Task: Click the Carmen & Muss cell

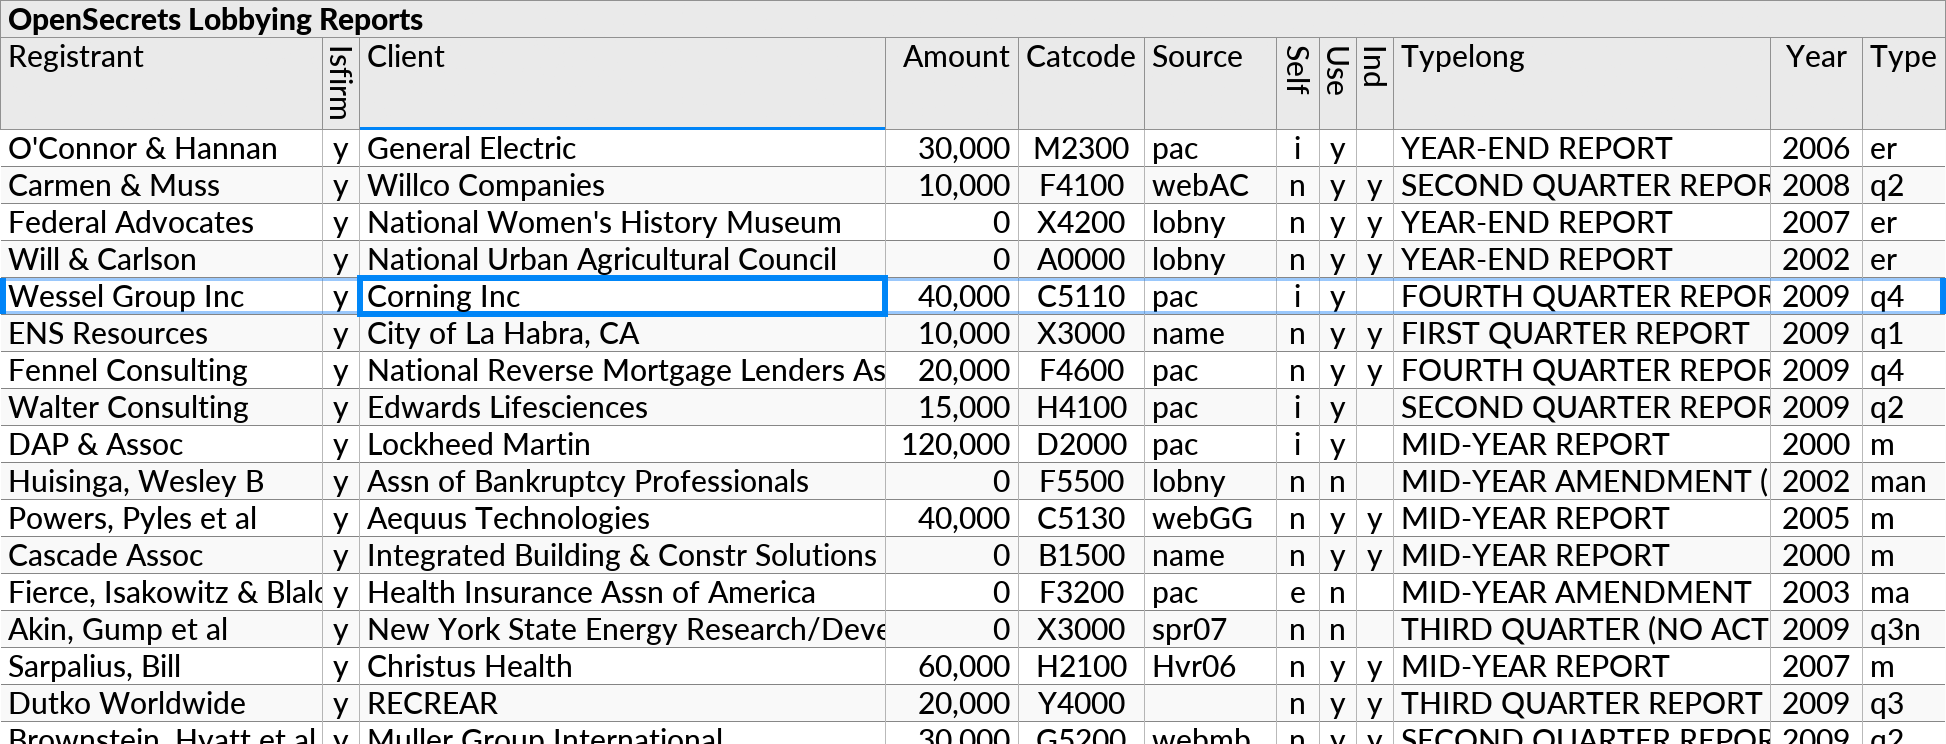Action: 162,185
